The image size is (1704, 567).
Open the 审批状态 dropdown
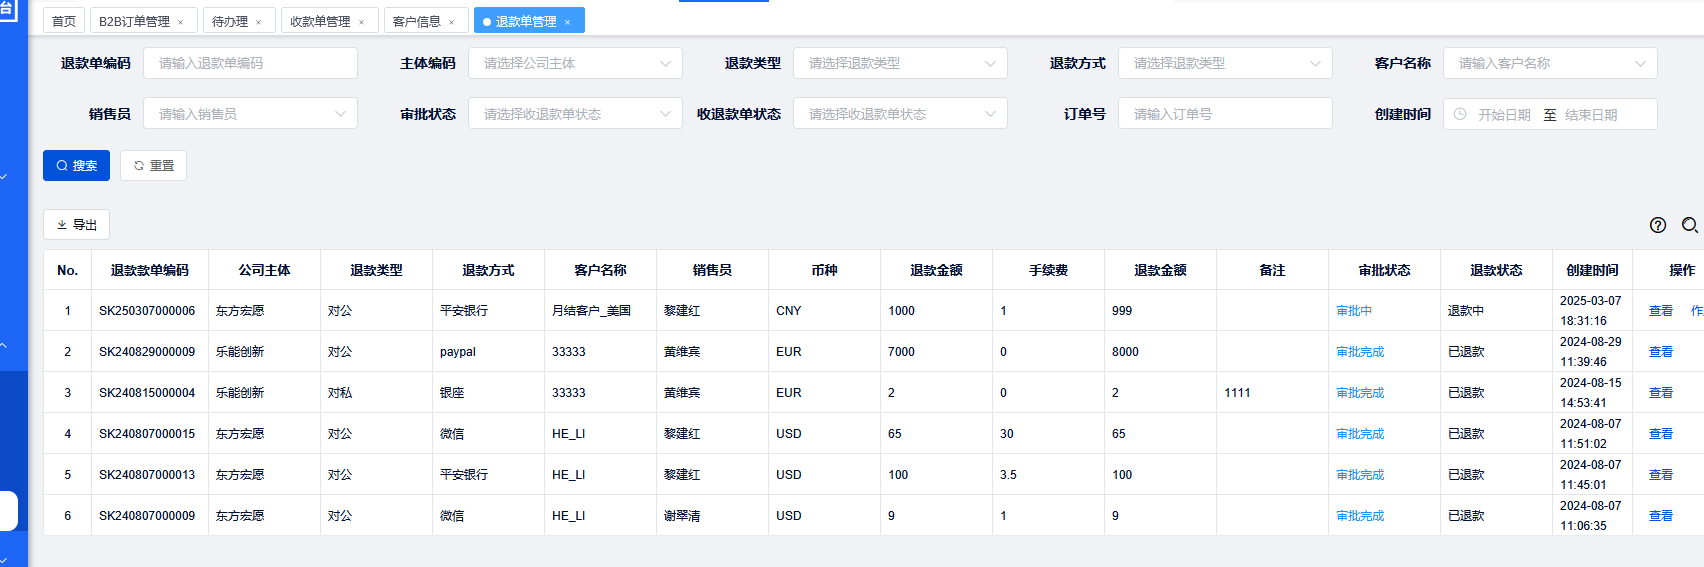[x=575, y=114]
